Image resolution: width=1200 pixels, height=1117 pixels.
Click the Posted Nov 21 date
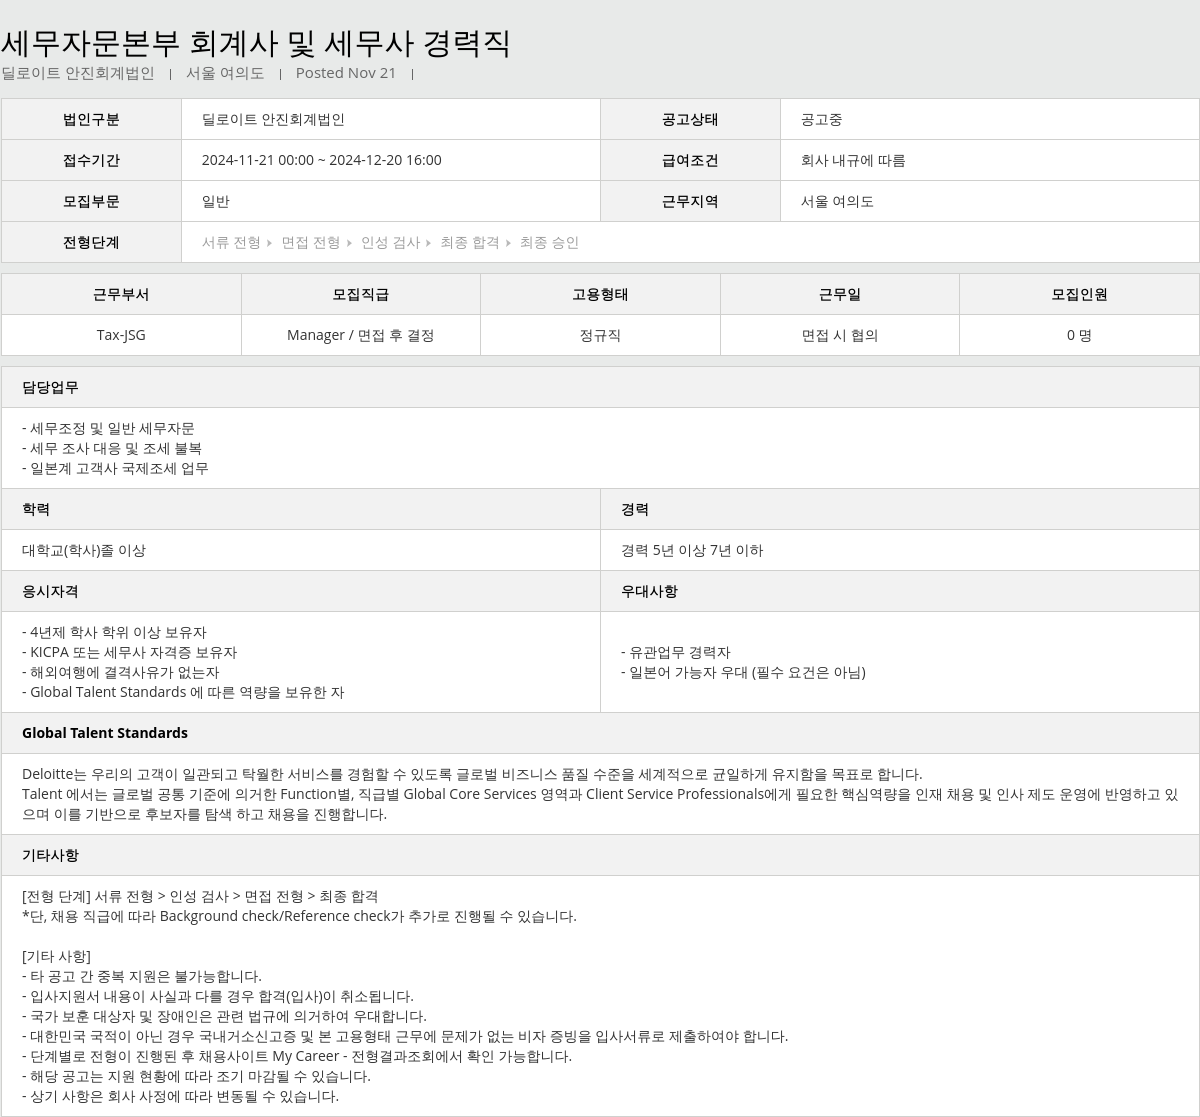pos(346,73)
